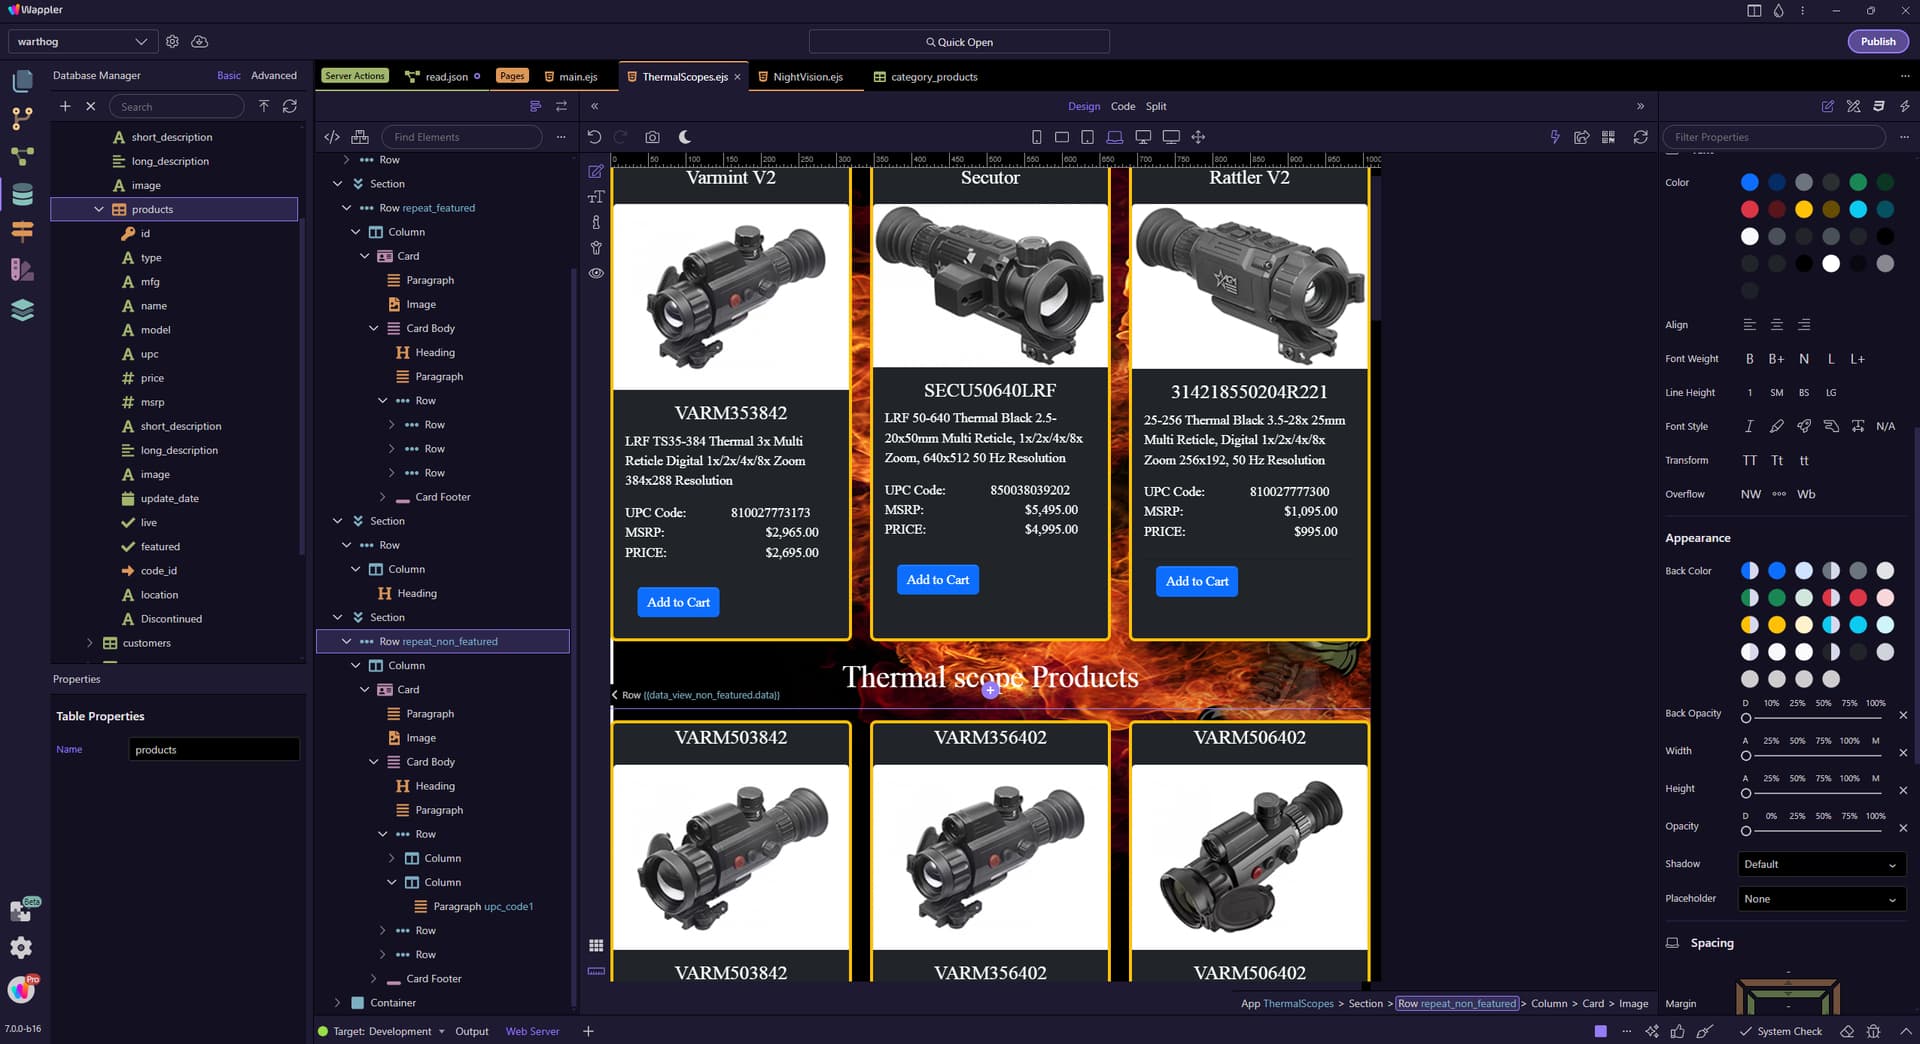Open the workflows panel sidebar icon
1920x1044 pixels.
point(22,157)
